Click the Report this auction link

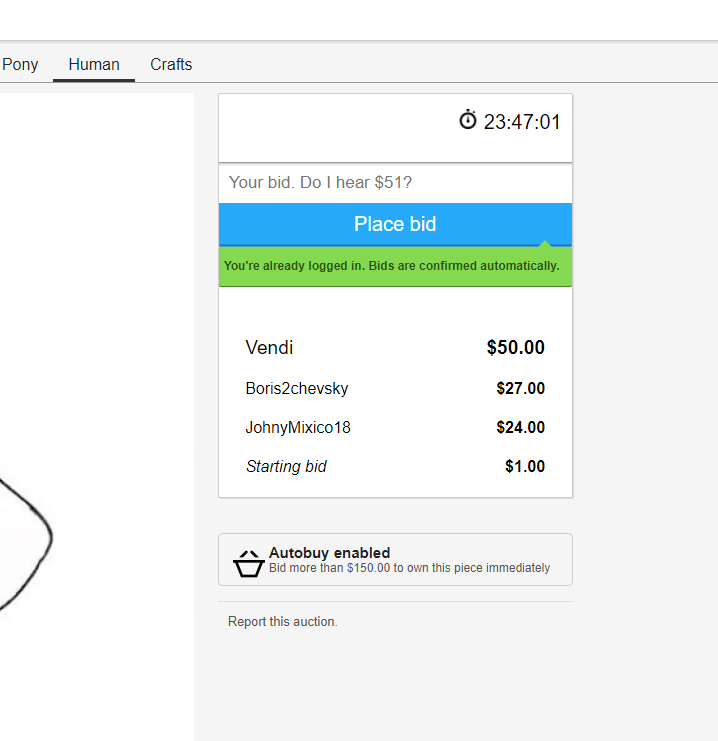[283, 622]
